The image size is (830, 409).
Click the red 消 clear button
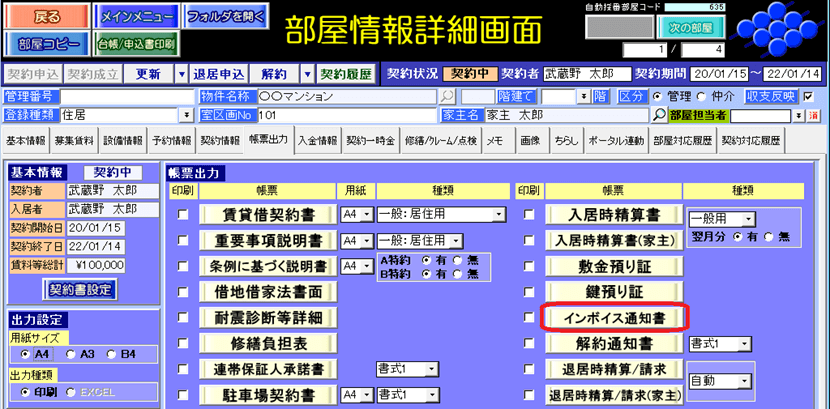click(x=815, y=116)
